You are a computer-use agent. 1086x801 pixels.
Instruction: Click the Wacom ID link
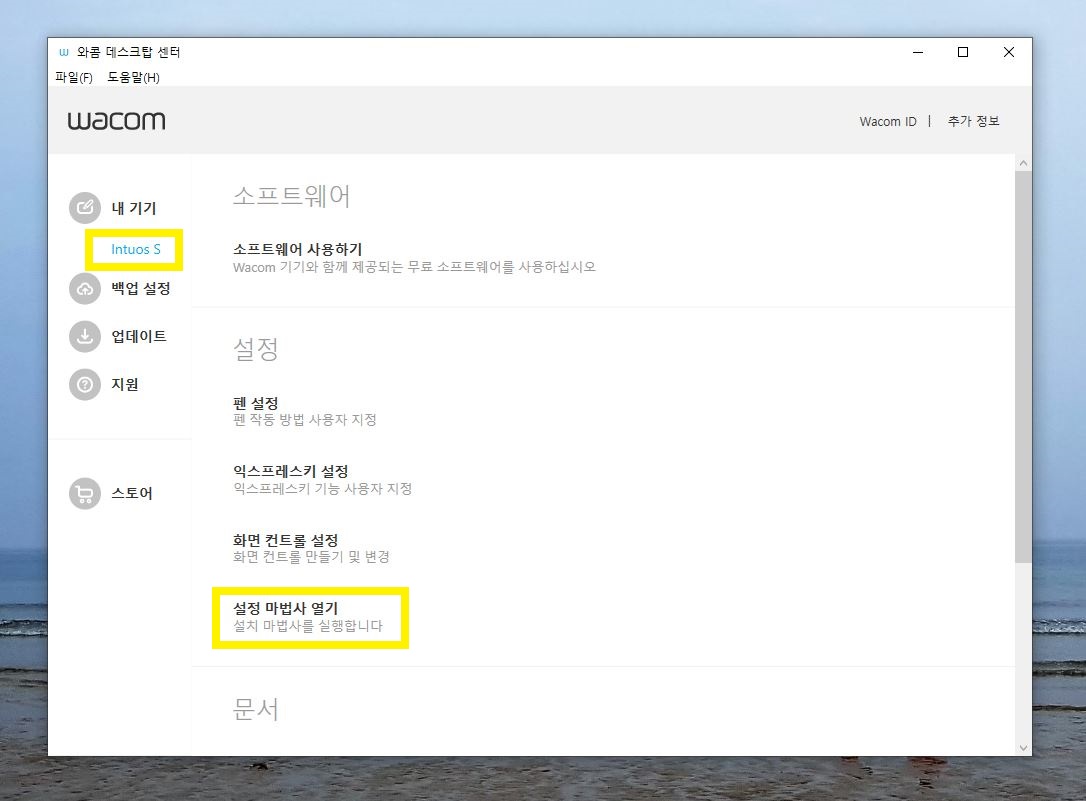[x=888, y=122]
